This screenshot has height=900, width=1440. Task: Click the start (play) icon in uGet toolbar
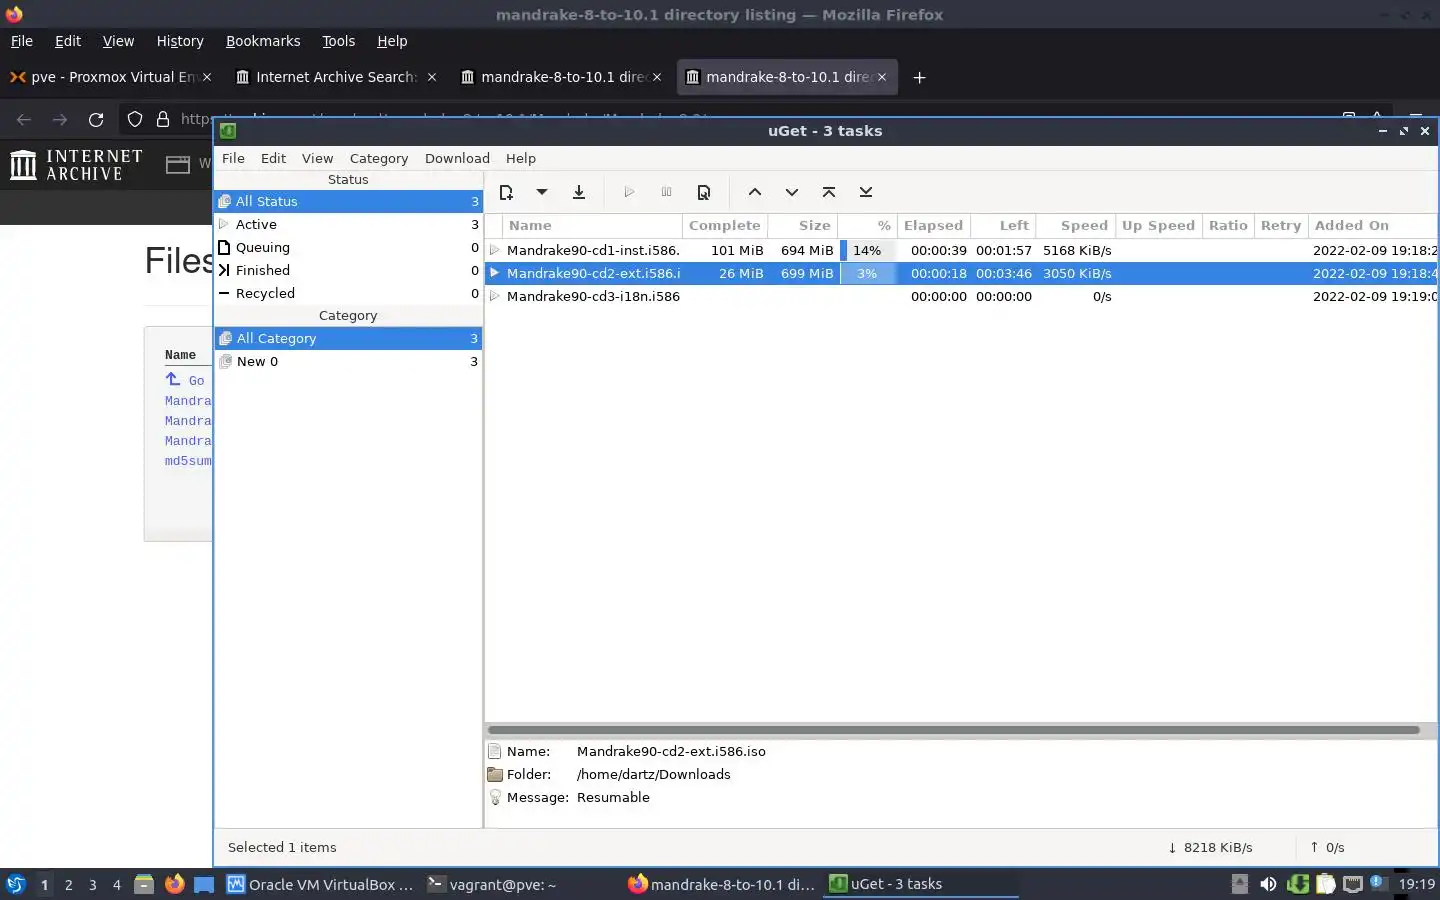click(x=629, y=192)
